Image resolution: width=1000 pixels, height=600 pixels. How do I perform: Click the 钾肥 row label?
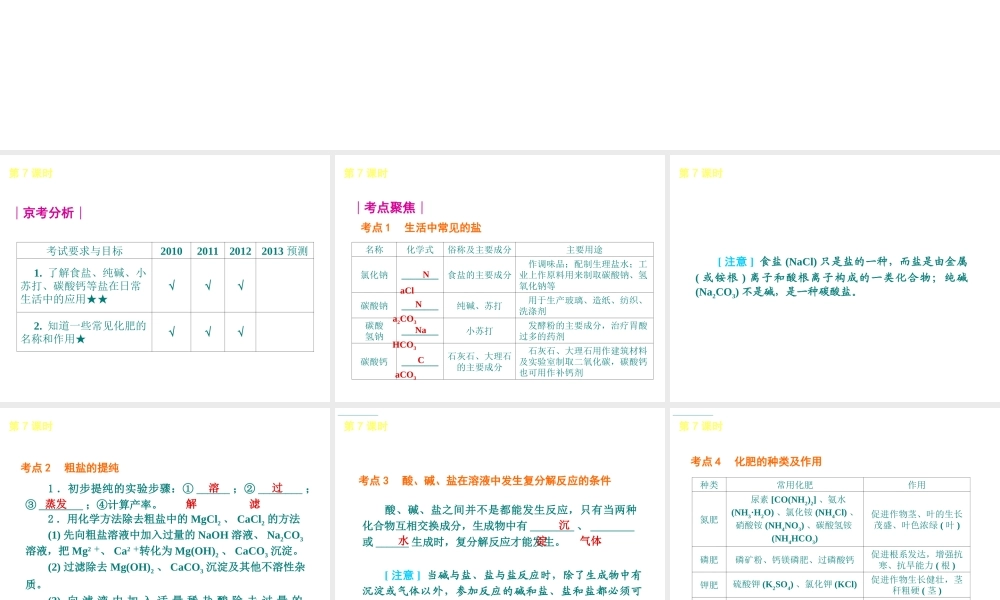coord(709,585)
